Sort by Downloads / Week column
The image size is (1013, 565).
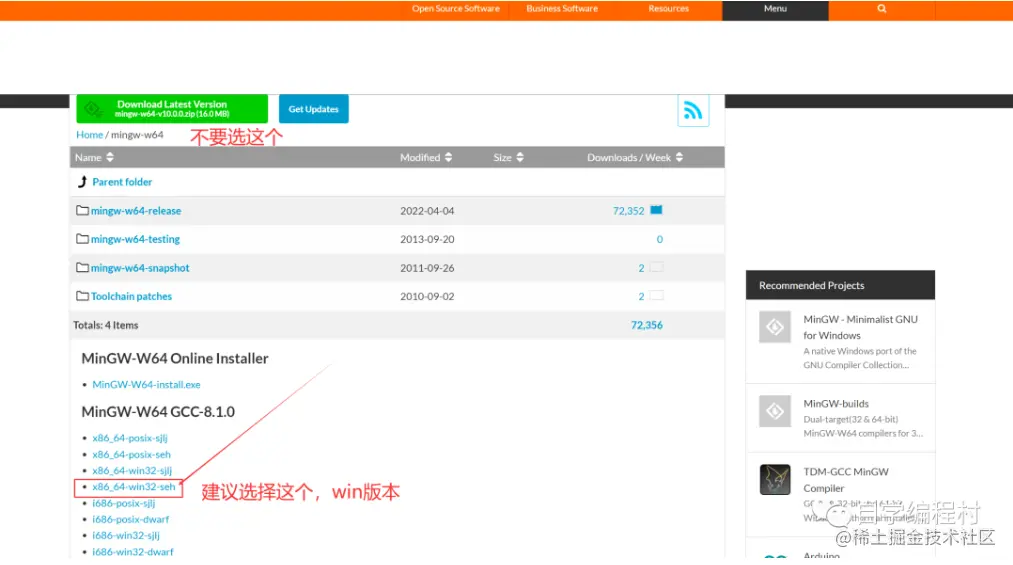pos(634,157)
